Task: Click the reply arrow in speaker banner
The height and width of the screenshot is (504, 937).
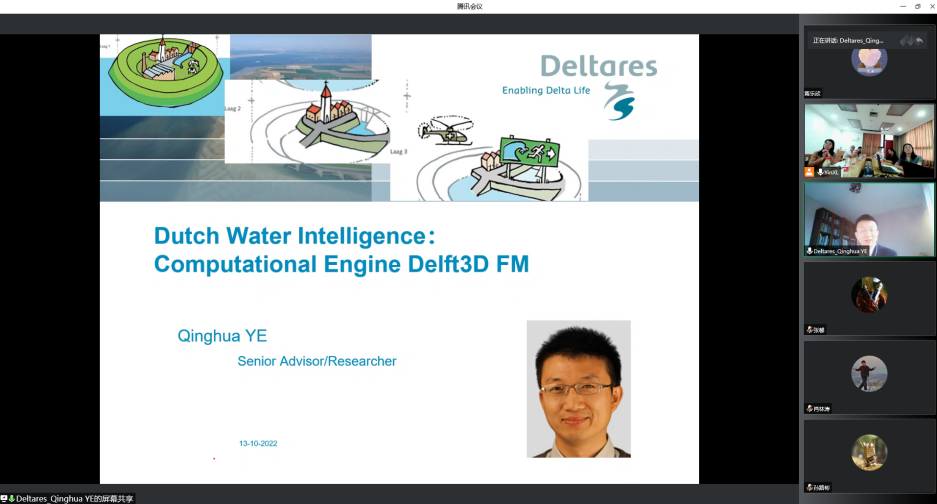Action: tap(919, 41)
